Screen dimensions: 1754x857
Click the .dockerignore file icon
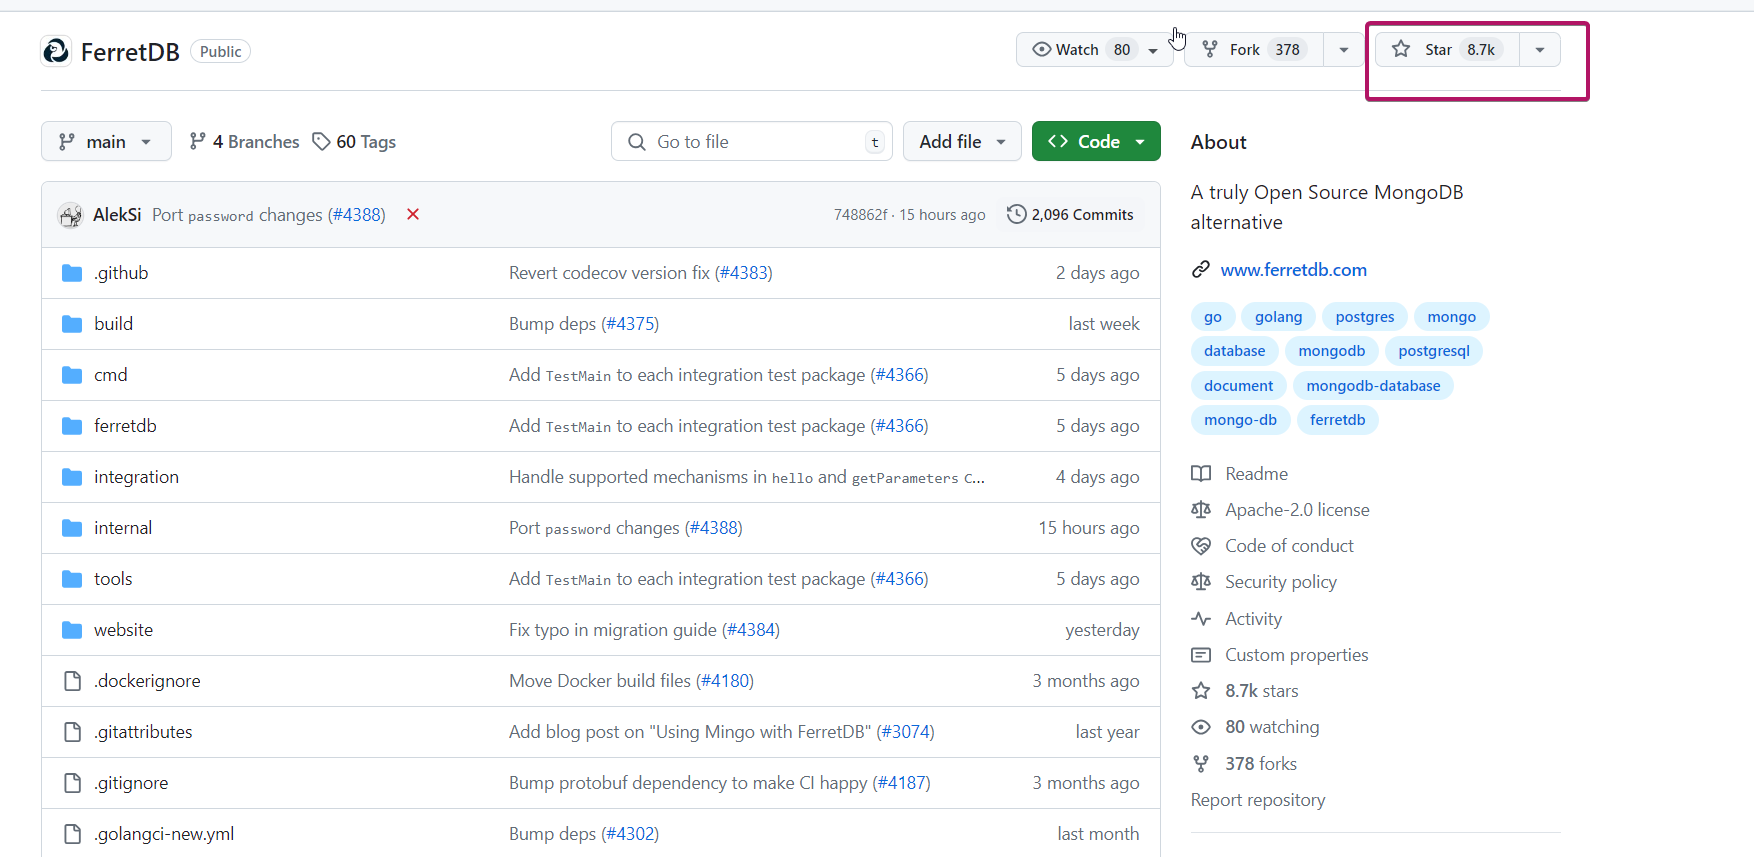pos(72,681)
